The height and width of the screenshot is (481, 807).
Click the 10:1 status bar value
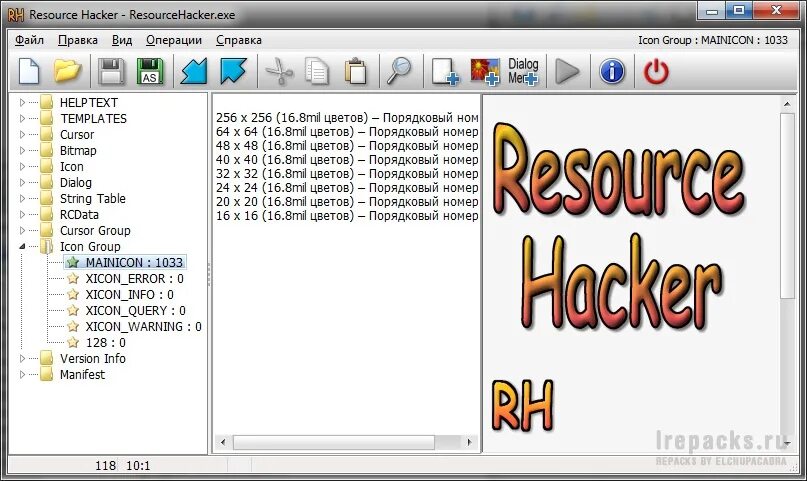(138, 466)
